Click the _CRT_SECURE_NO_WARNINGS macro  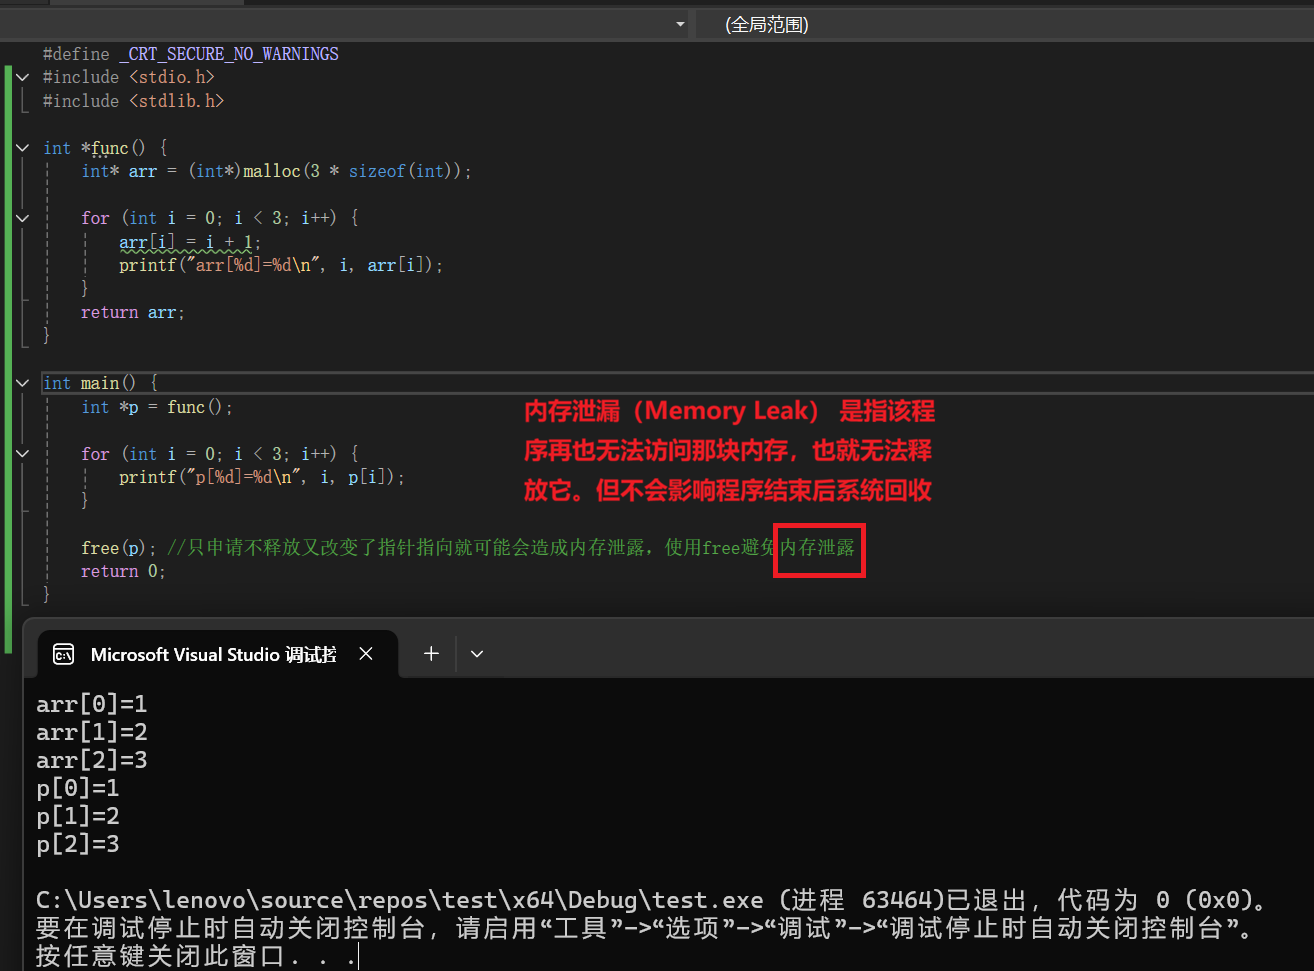coord(229,54)
